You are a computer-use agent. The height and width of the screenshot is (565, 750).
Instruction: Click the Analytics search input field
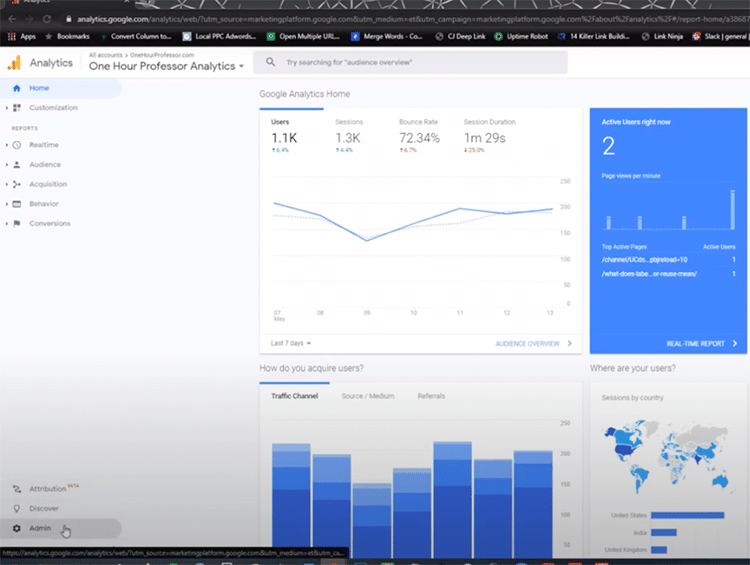[420, 62]
